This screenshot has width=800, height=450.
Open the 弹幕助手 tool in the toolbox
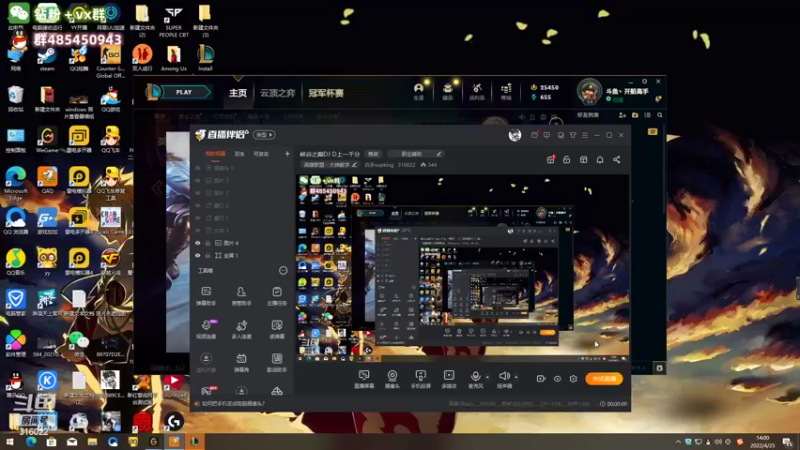[x=206, y=295]
